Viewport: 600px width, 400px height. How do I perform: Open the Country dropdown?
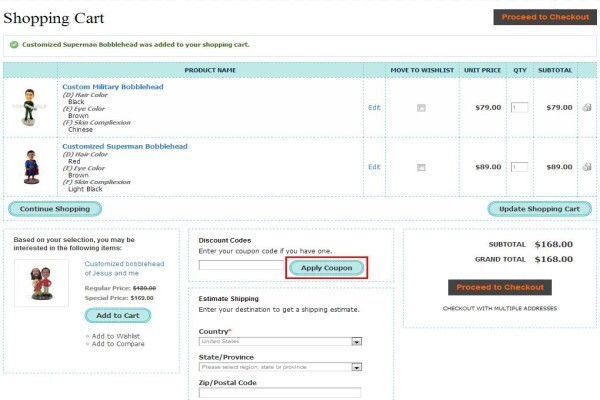coord(280,341)
